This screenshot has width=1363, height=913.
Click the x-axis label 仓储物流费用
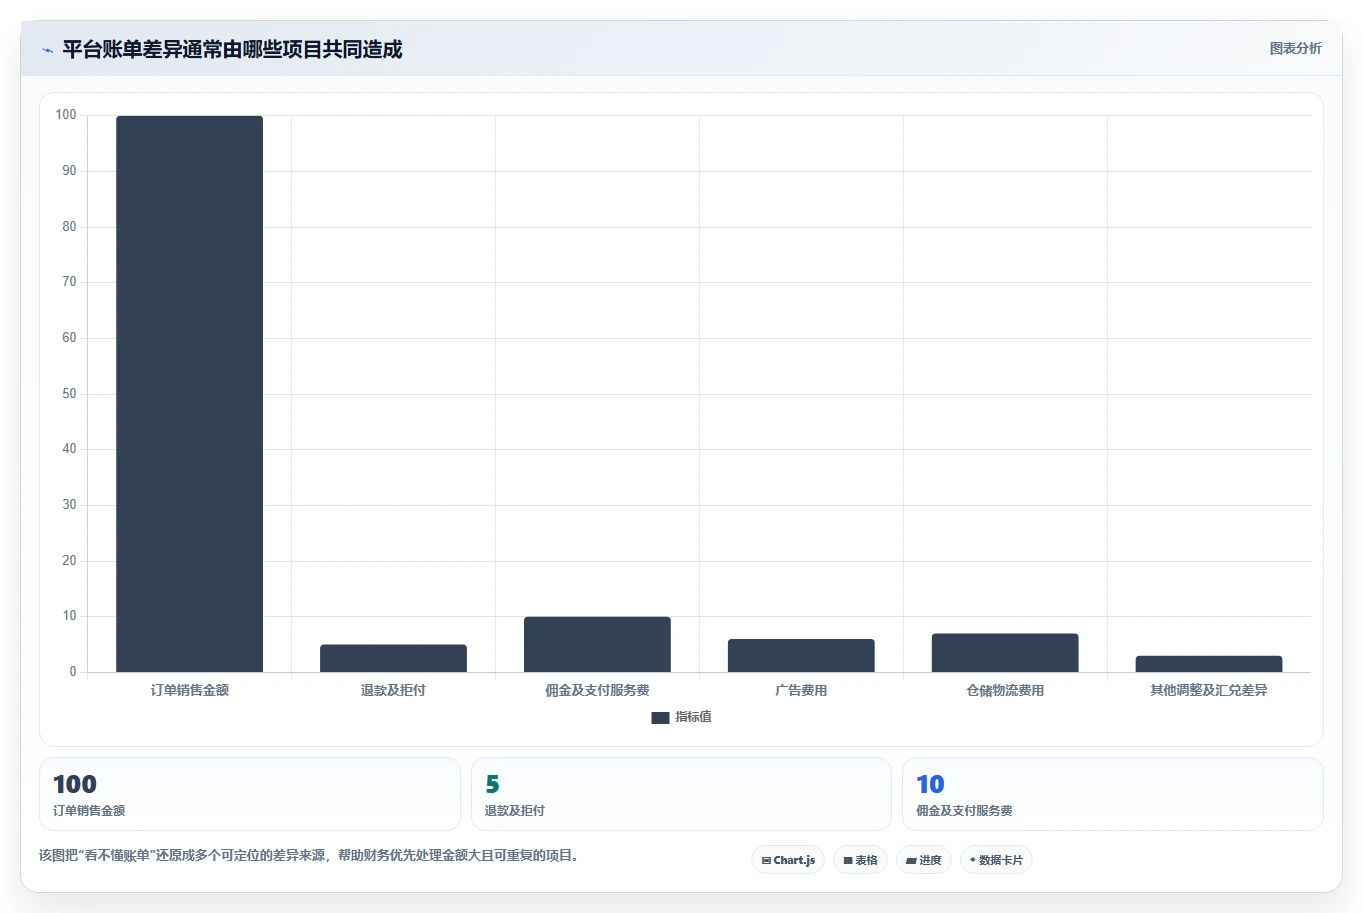[x=1005, y=690]
